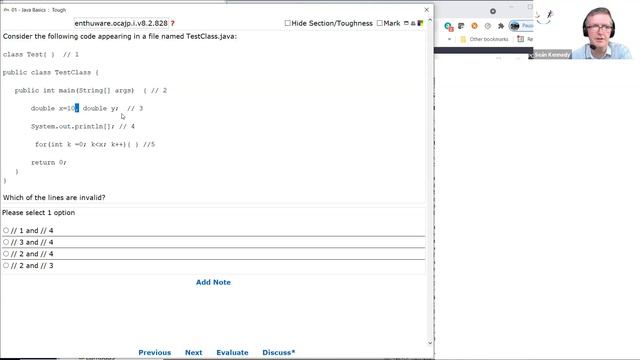Select the option '// 2 and // 4'
640x360 pixels.
[6, 254]
